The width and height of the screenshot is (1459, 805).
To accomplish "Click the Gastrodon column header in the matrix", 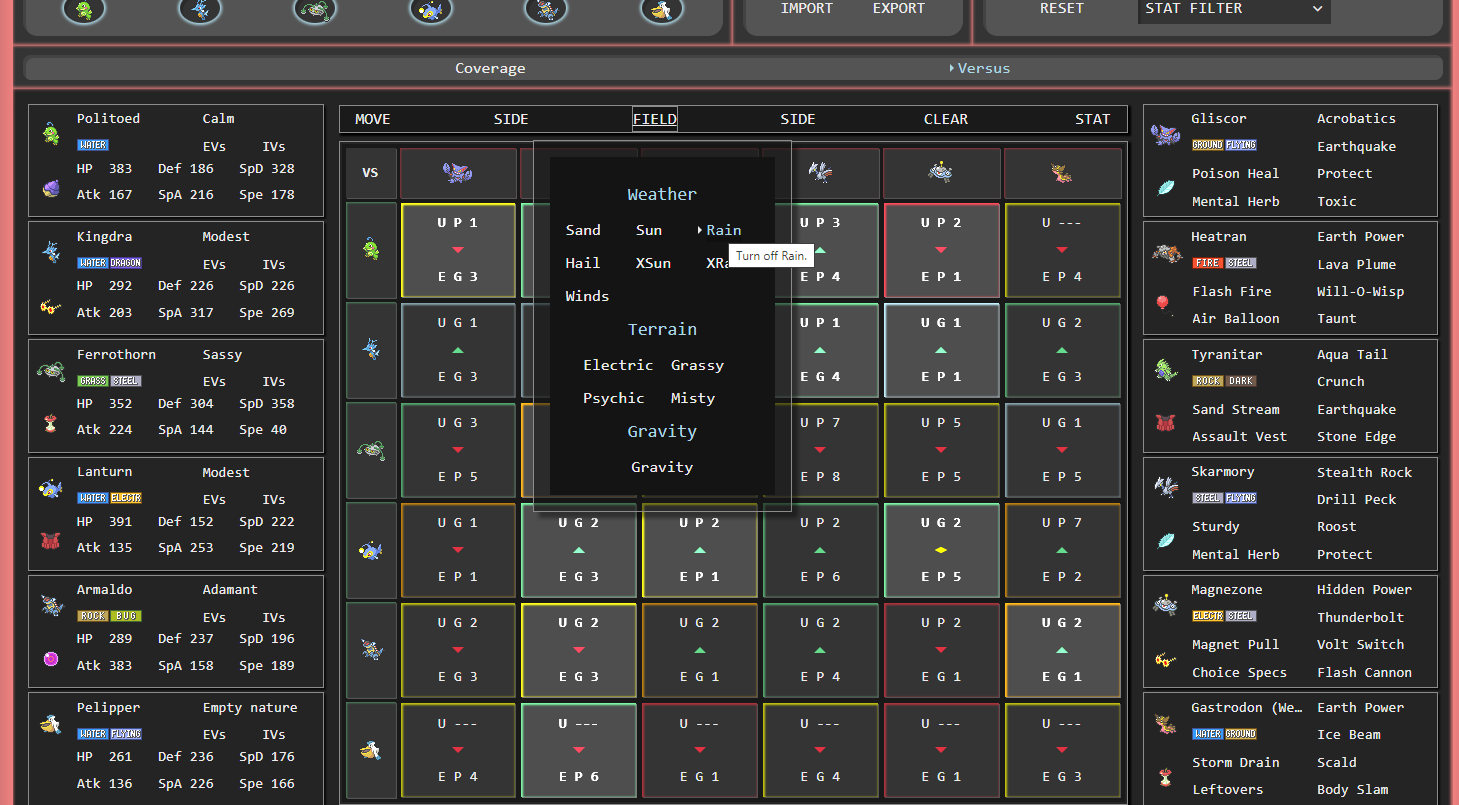I will coord(1063,173).
